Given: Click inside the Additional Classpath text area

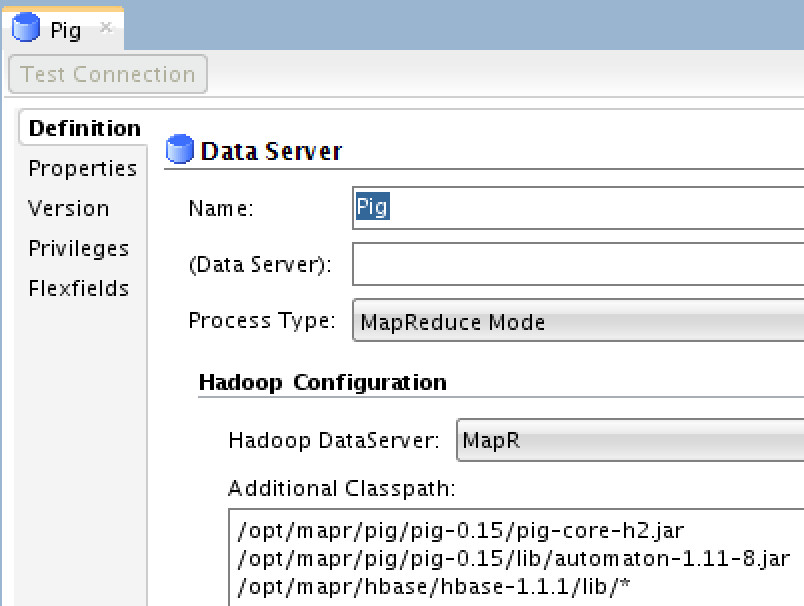Looking at the screenshot, I should point(516,557).
